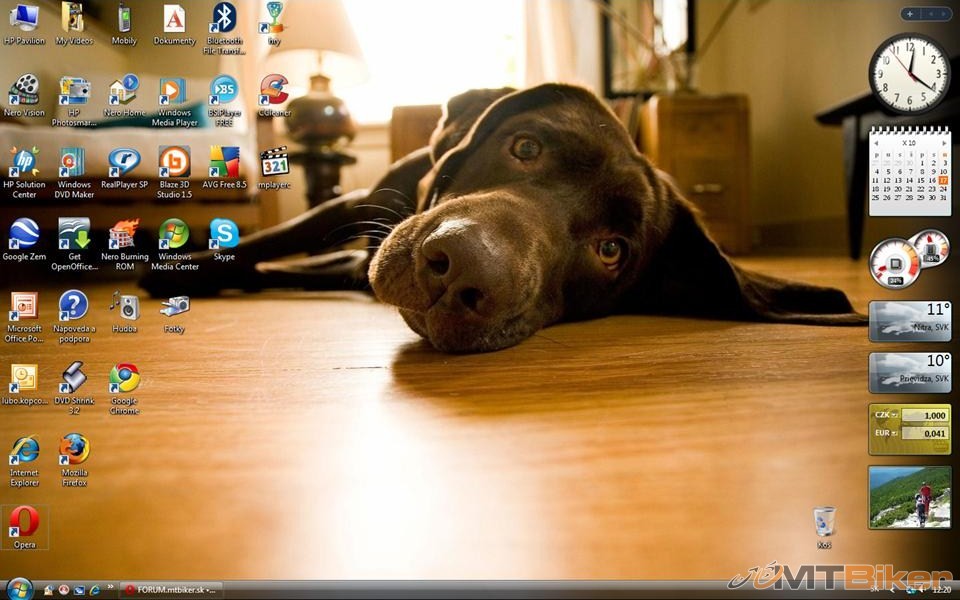Open the Recycle Bin (Kôš)
Screen dimensions: 960x600
point(824,522)
